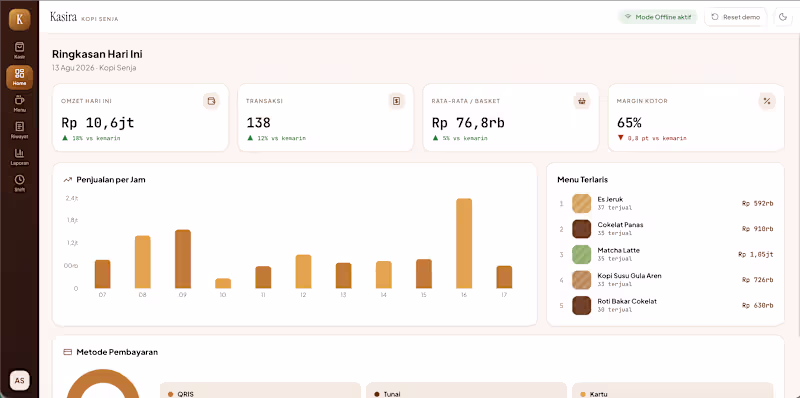Click the Kasira K logo icon
800x398 pixels.
(x=19, y=19)
